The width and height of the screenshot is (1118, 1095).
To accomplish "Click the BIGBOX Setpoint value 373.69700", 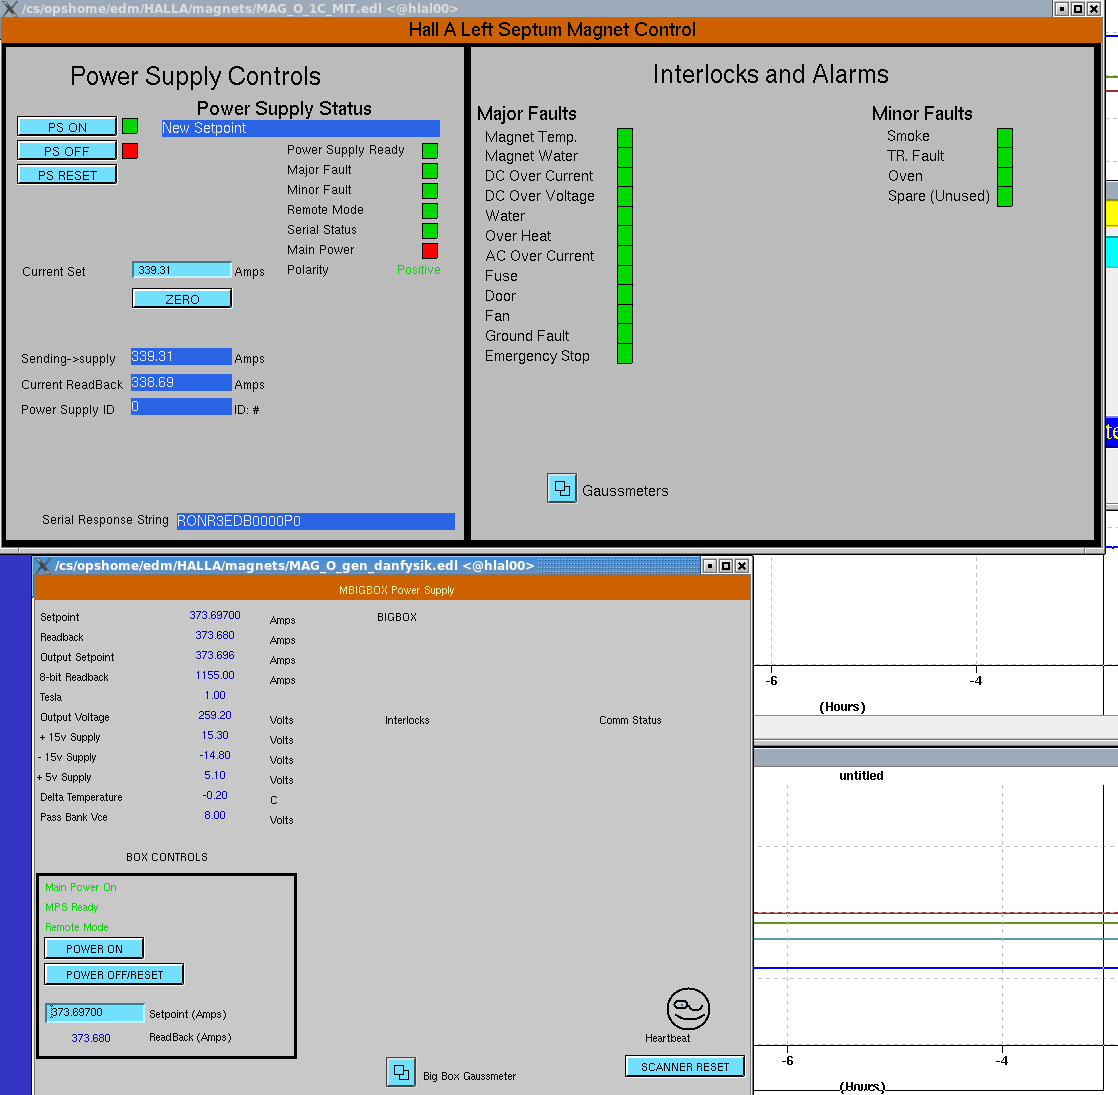I will tap(215, 615).
